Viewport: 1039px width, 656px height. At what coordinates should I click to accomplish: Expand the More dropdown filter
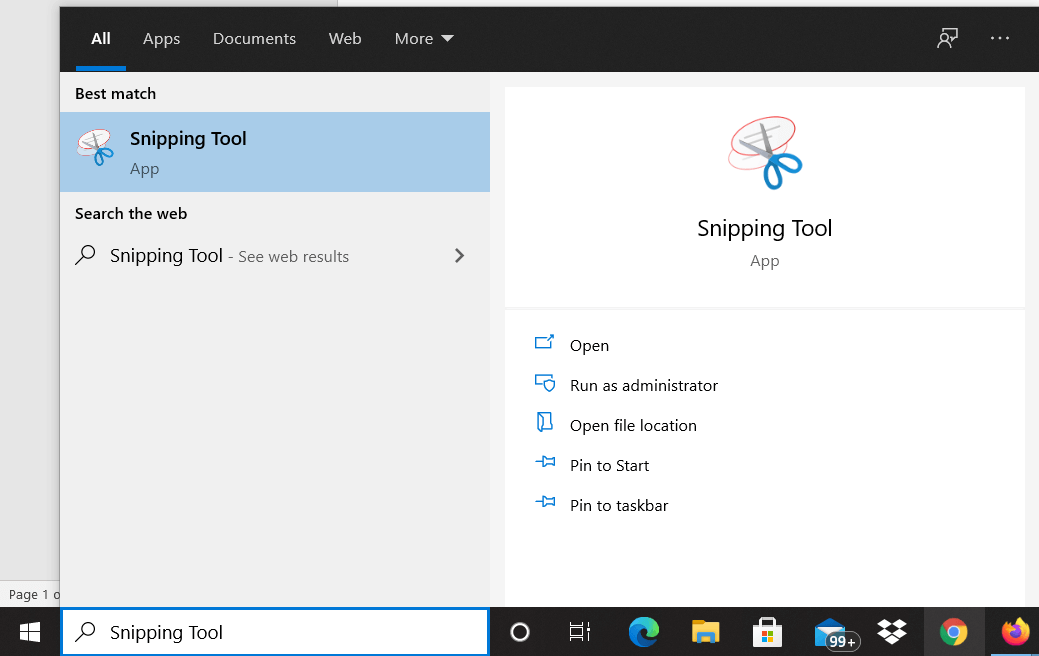coord(424,38)
